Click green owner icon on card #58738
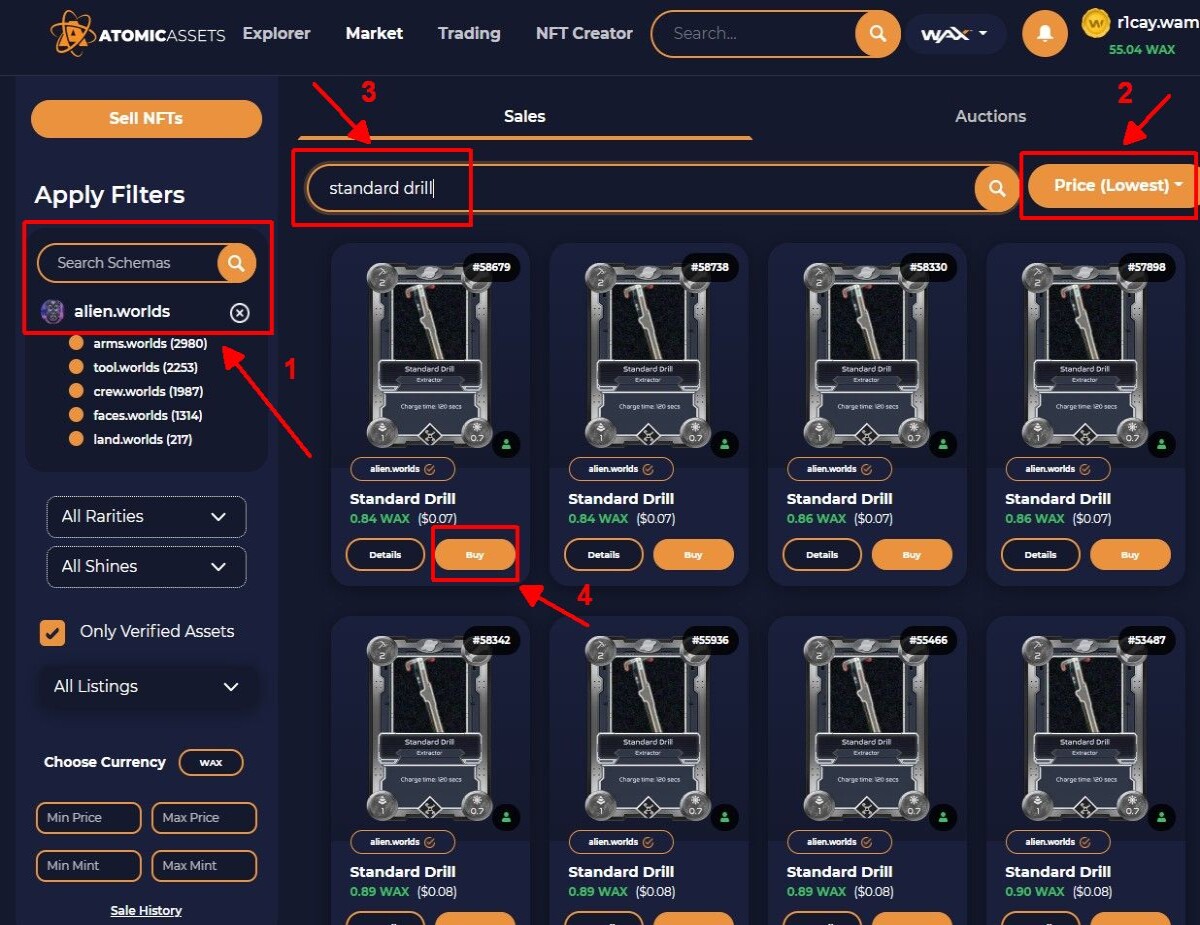The height and width of the screenshot is (925, 1200). click(725, 443)
